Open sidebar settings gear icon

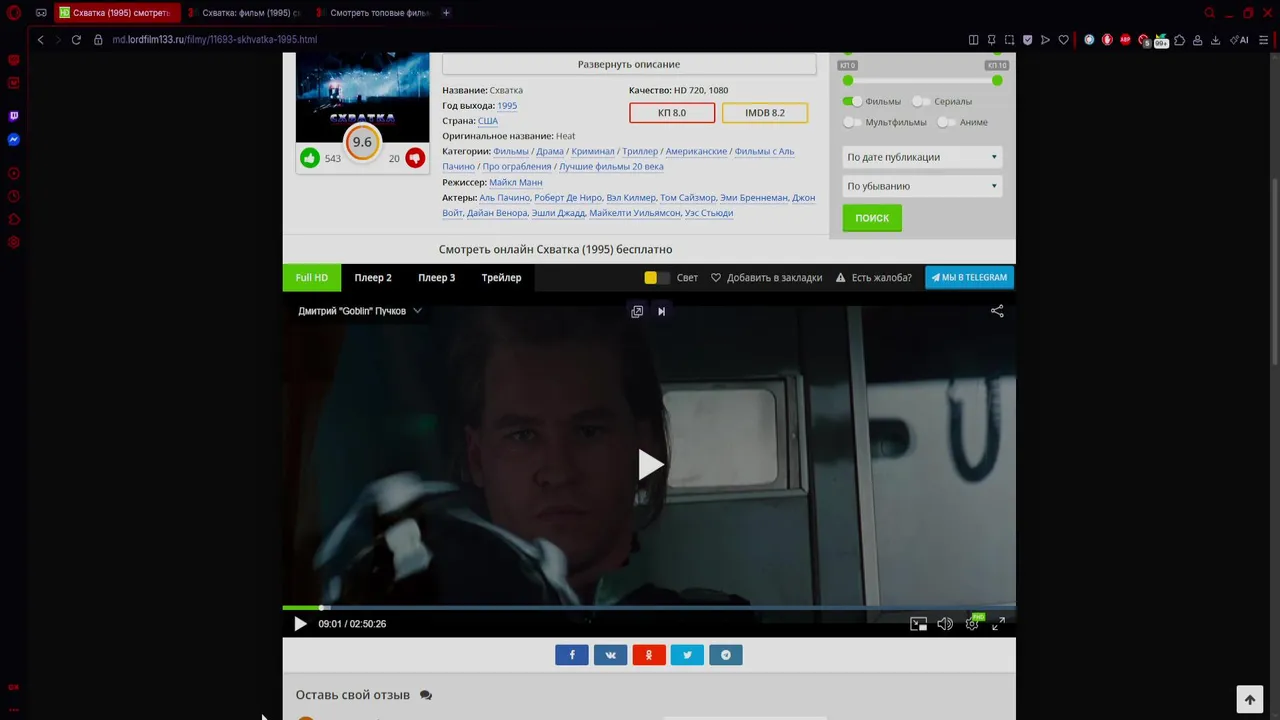[14, 242]
